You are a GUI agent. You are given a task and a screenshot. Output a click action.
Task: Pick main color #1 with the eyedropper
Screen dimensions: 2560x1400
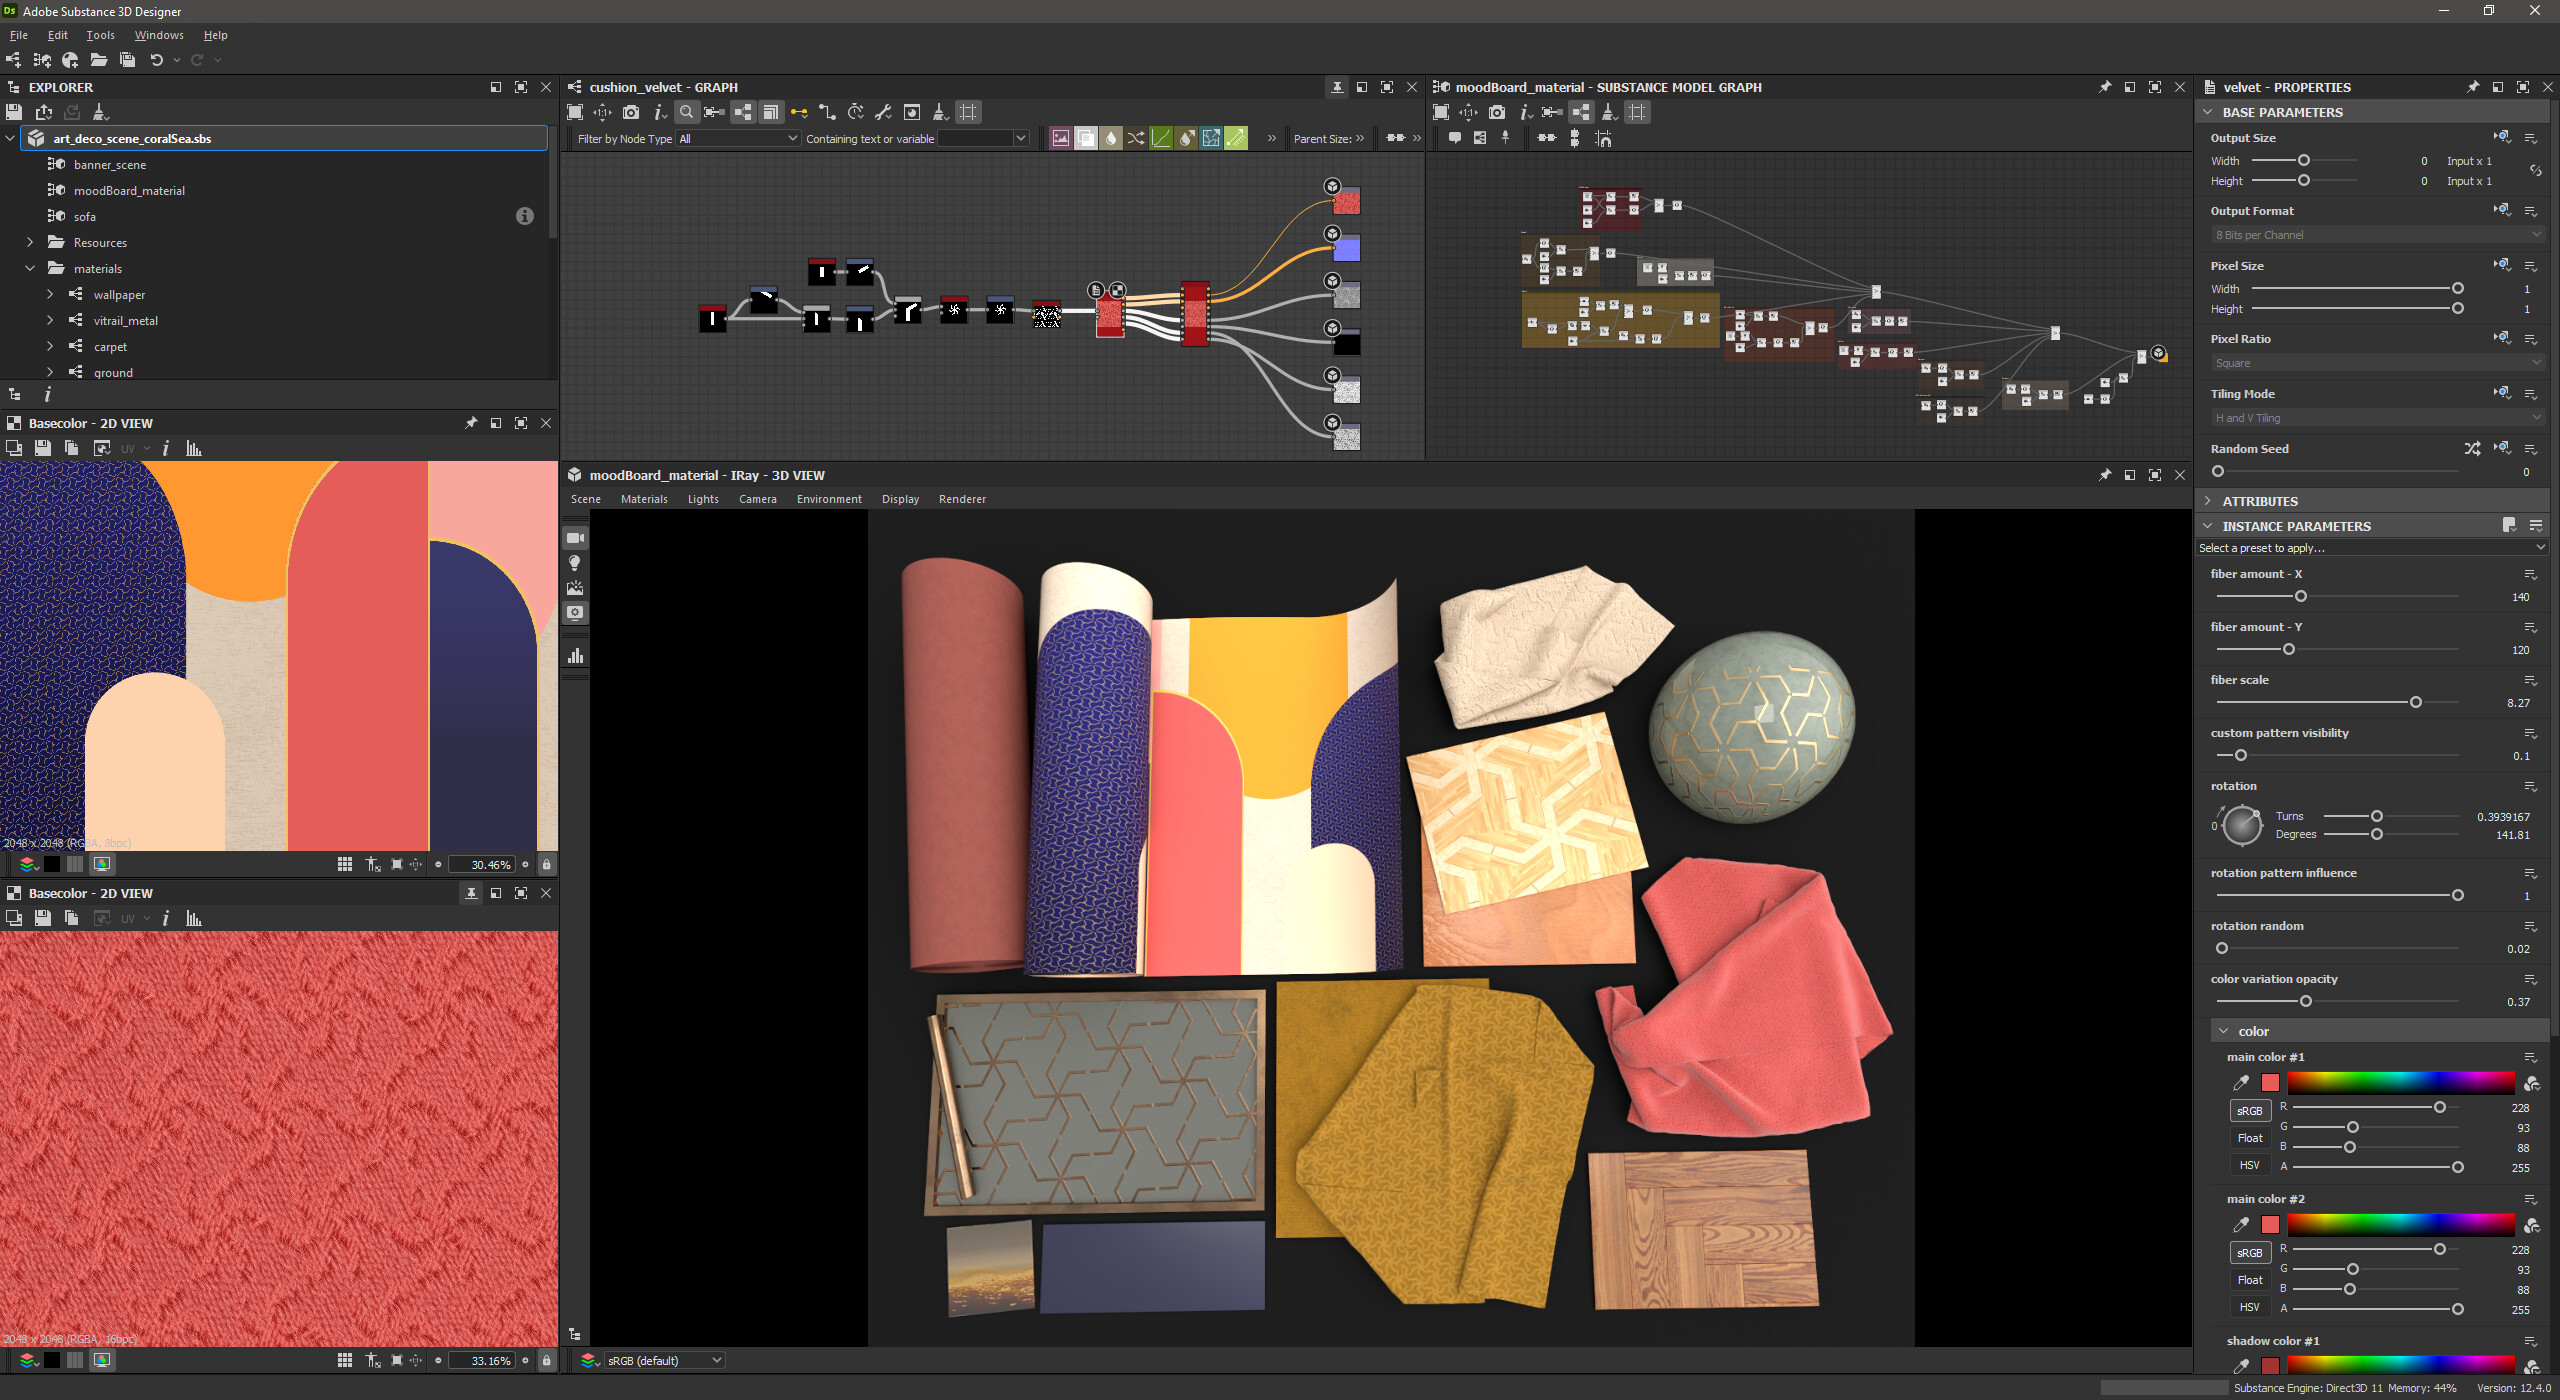[x=2240, y=1082]
